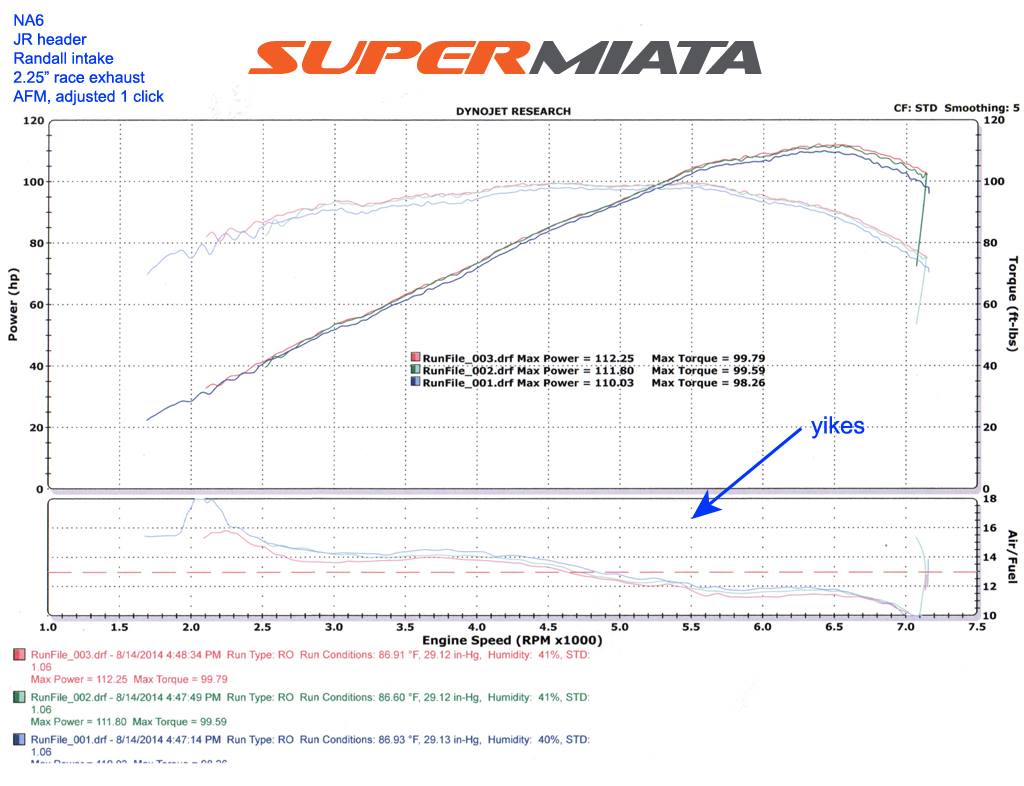Viewport: 1024px width, 786px height.
Task: Click the 5.5 tick on RPM axis
Action: point(691,627)
